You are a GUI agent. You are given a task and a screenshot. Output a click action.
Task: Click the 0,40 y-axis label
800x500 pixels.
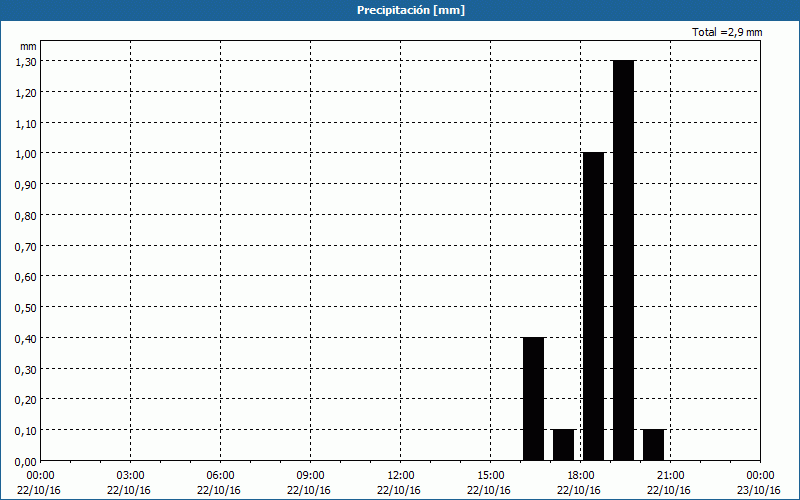(26, 338)
